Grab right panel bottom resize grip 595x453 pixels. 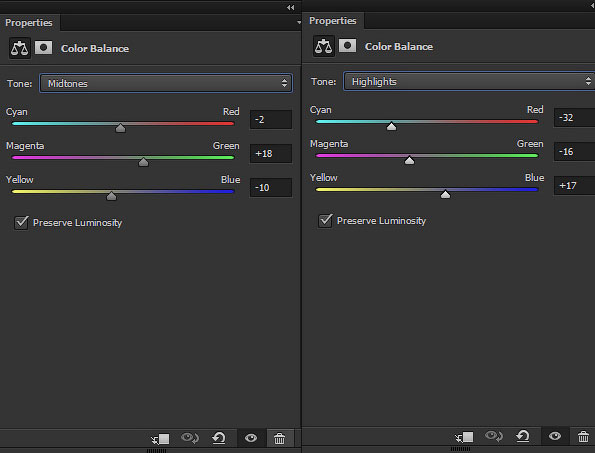(x=460, y=449)
